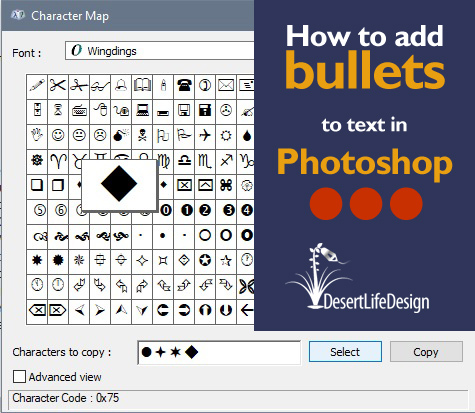
Task: Click the Character Code 0x75 status text
Action: coord(66,398)
